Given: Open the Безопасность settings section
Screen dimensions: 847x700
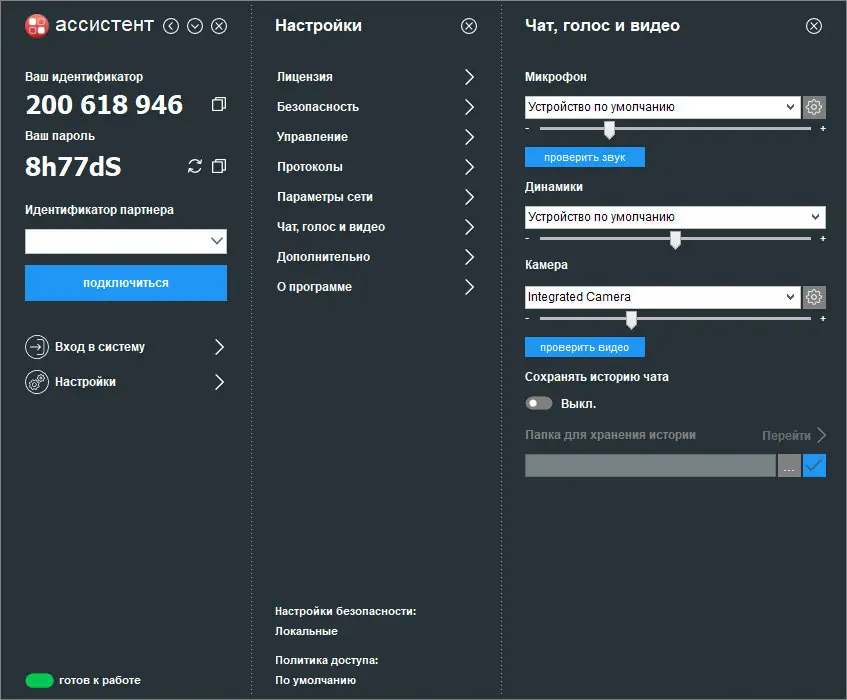Looking at the screenshot, I should point(375,107).
